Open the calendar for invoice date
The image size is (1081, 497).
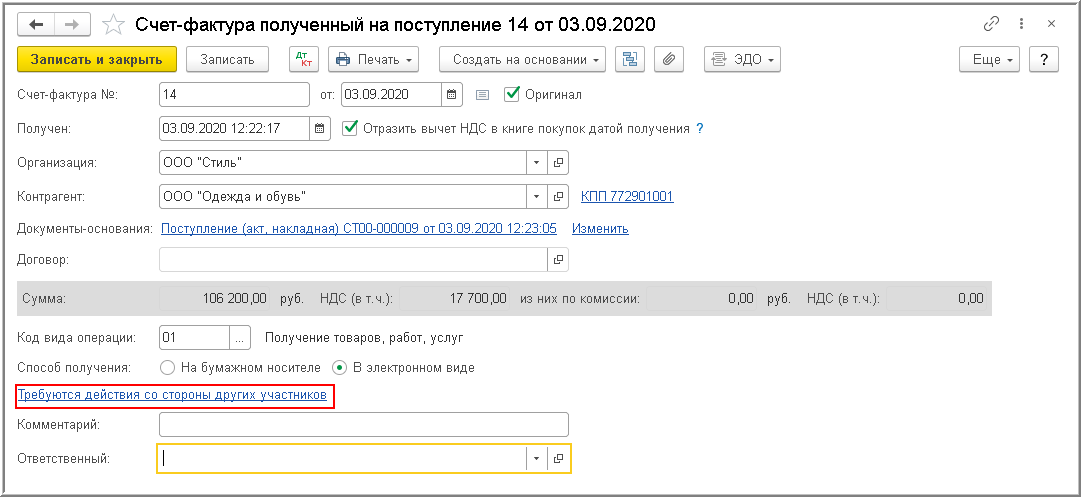[x=453, y=95]
